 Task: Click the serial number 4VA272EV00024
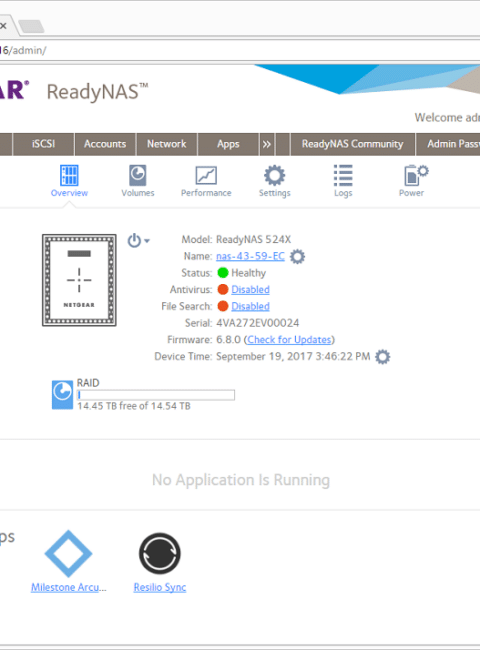tap(257, 323)
